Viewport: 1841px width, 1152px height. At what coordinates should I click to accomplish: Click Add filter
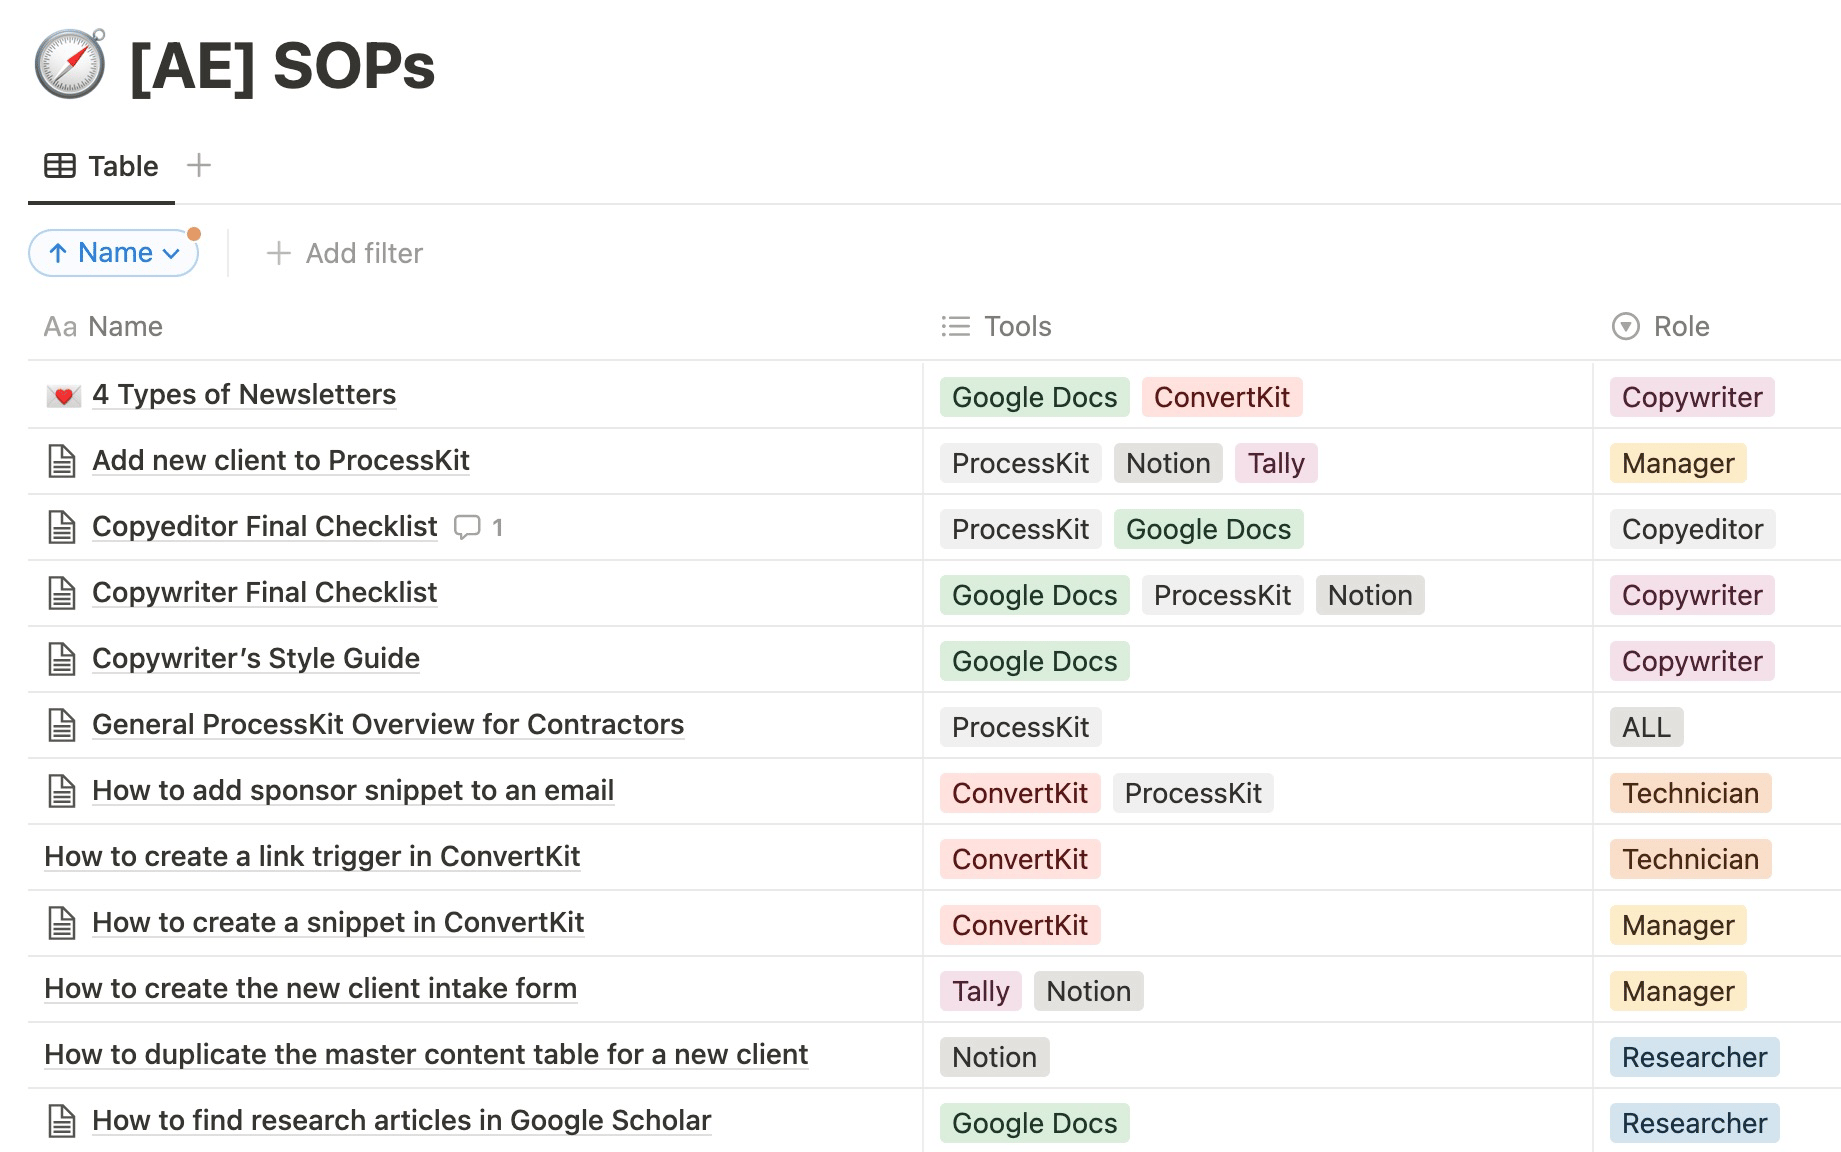coord(345,253)
